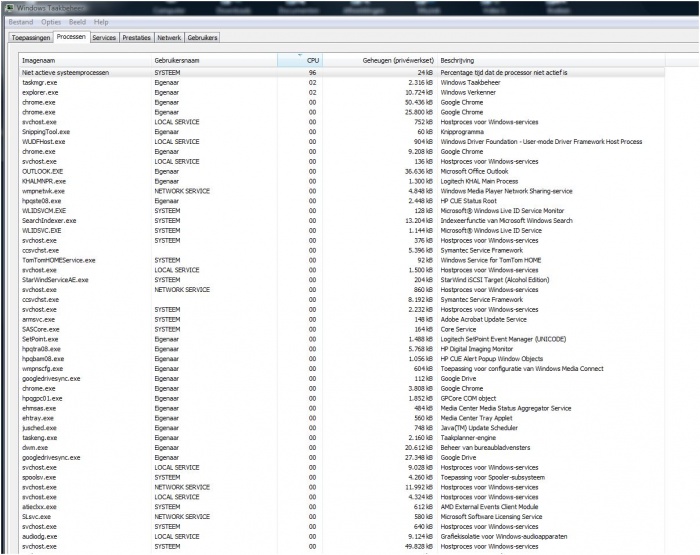Select the WUDFHost.exe process
Image resolution: width=700 pixels, height=555 pixels.
(x=342, y=142)
